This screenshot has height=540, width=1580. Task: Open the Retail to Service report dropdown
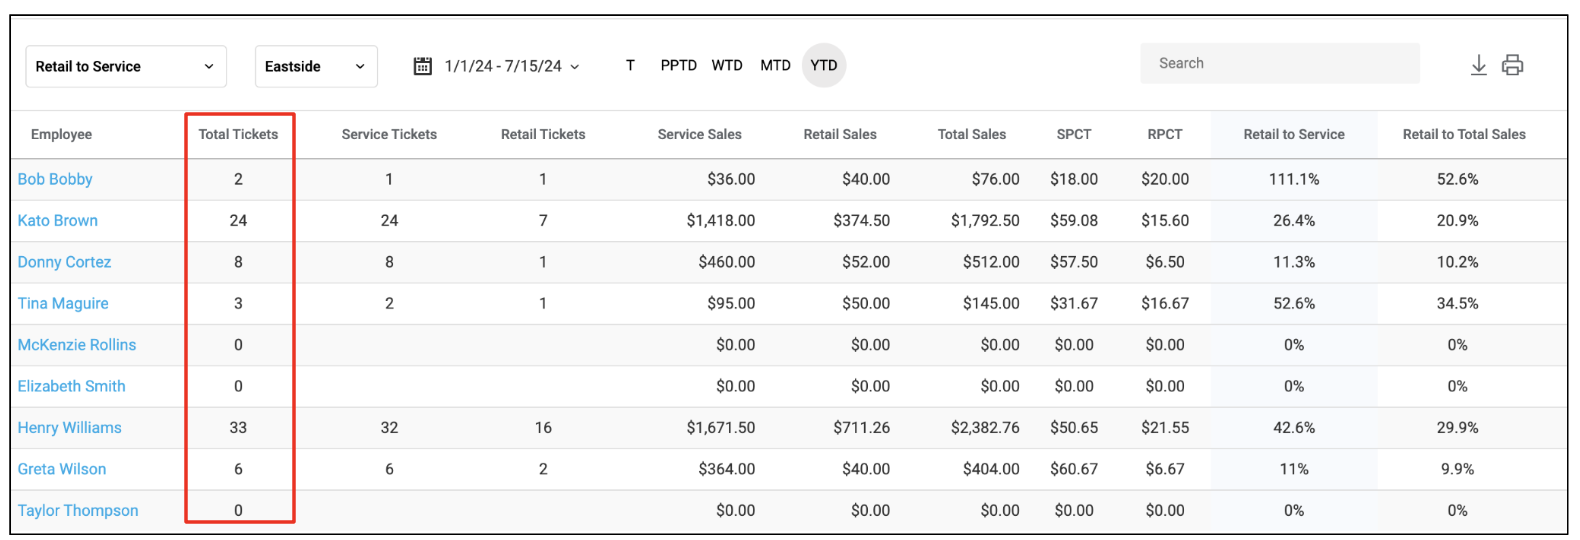(x=126, y=66)
